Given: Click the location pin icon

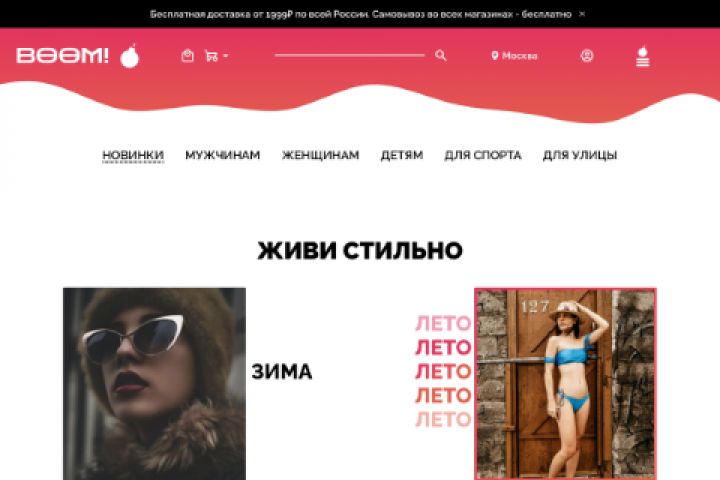Looking at the screenshot, I should pos(495,56).
